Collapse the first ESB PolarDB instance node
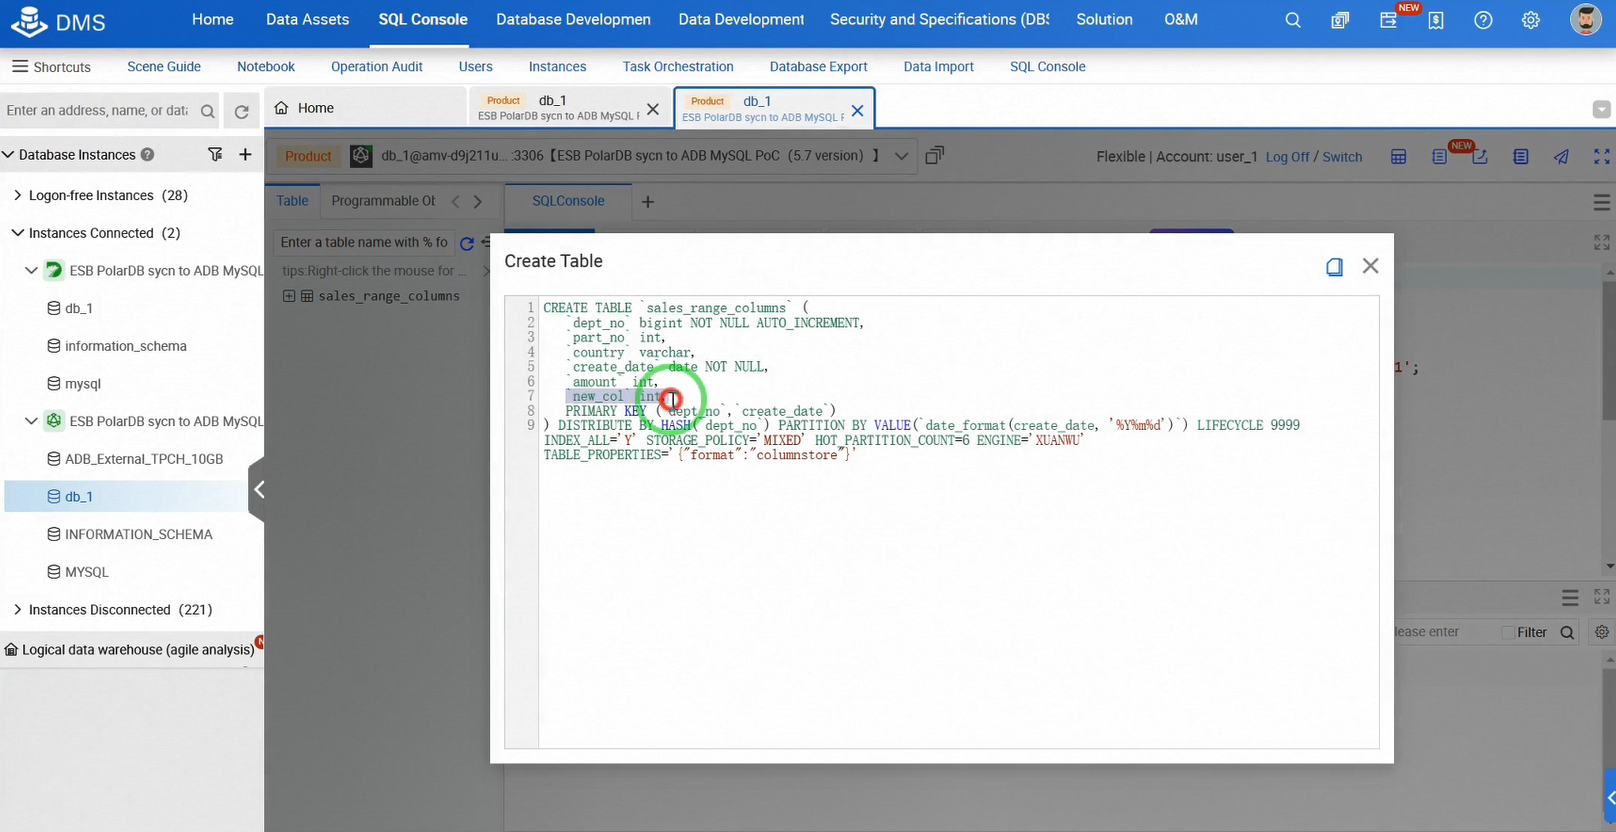 pos(31,271)
